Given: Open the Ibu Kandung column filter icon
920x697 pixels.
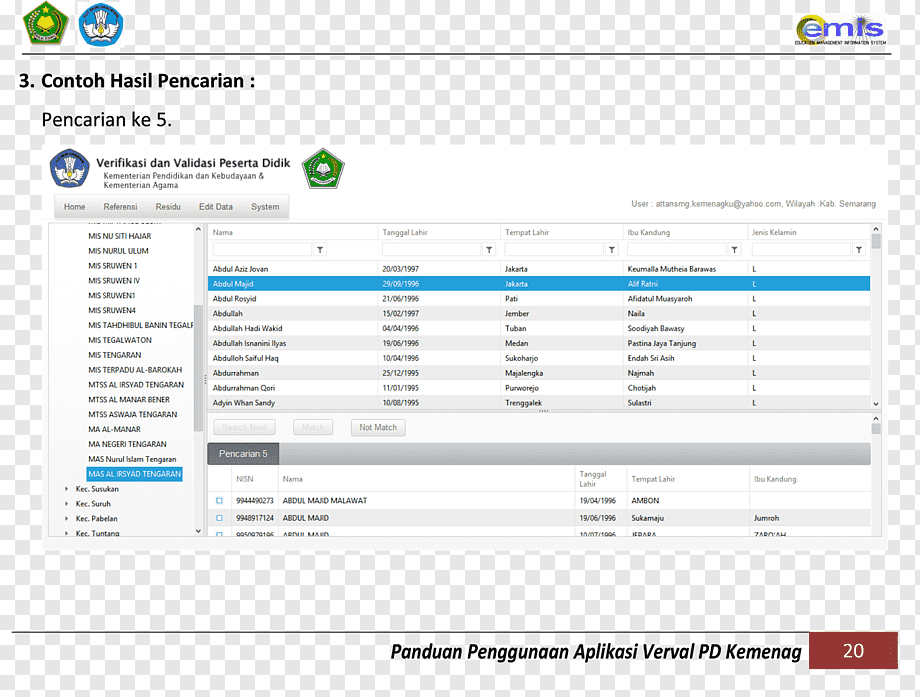Looking at the screenshot, I should [734, 250].
